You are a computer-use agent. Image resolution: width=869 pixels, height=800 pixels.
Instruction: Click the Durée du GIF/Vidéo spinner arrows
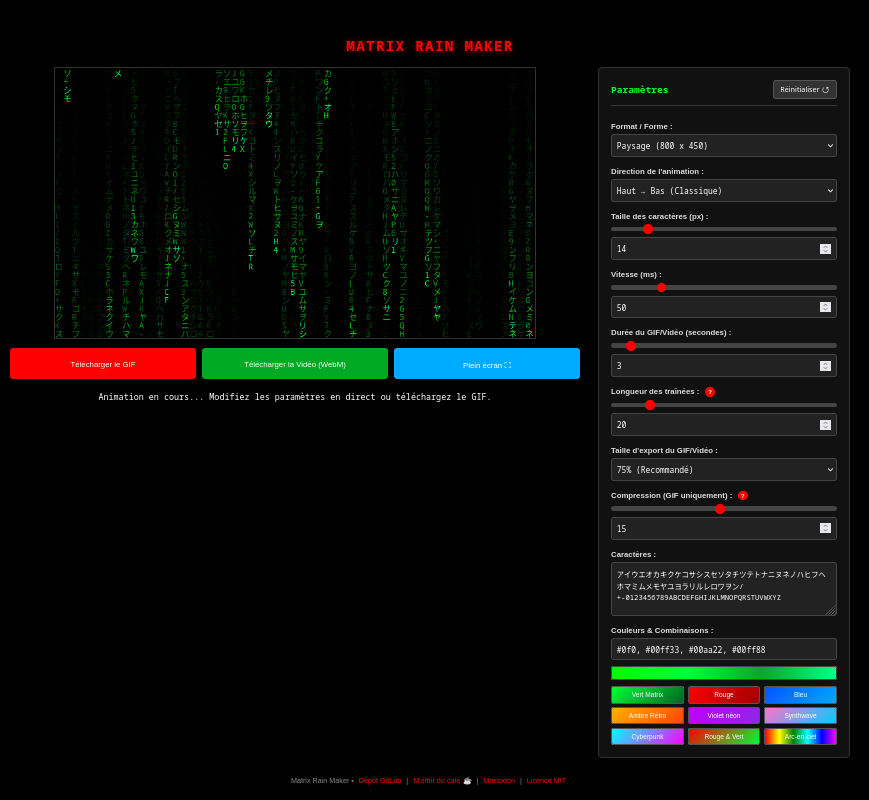[x=825, y=366]
